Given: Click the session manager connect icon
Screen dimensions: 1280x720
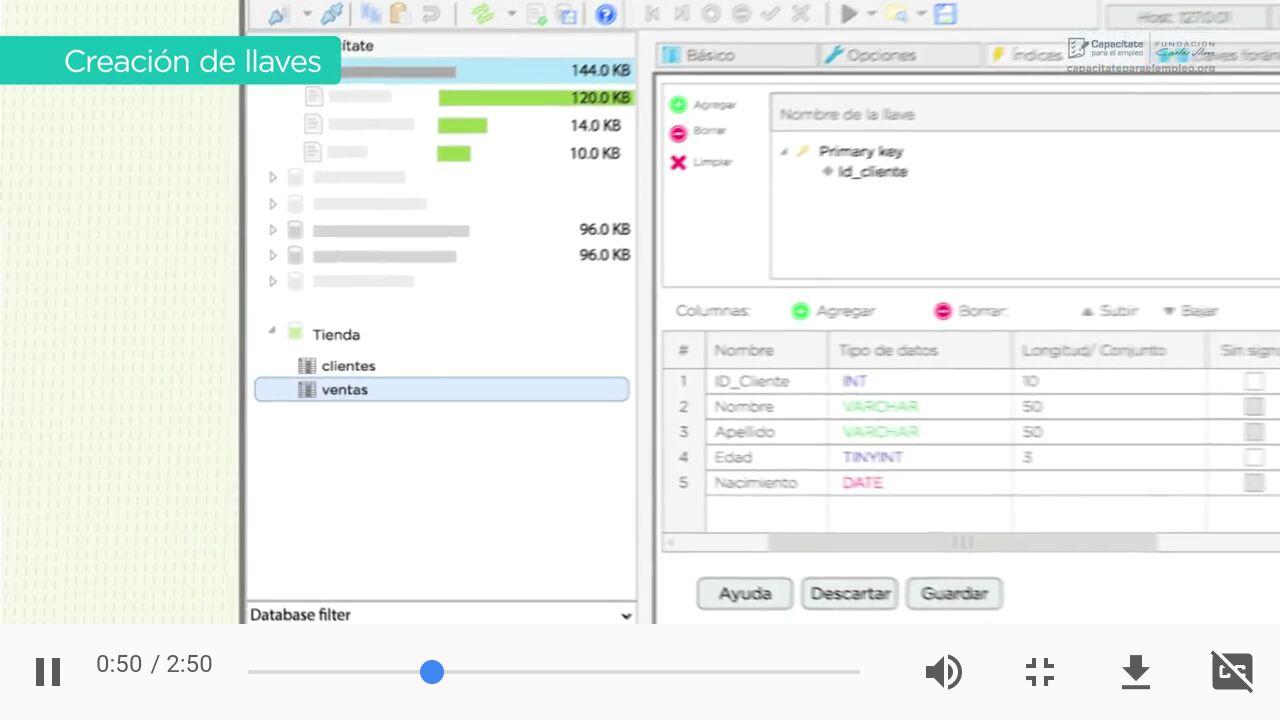Looking at the screenshot, I should coord(279,14).
